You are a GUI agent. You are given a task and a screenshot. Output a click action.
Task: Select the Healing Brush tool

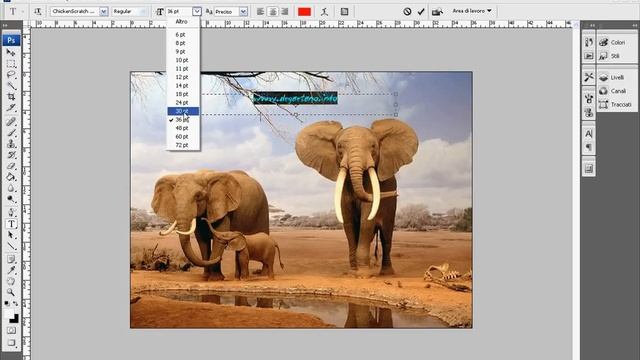[11, 122]
